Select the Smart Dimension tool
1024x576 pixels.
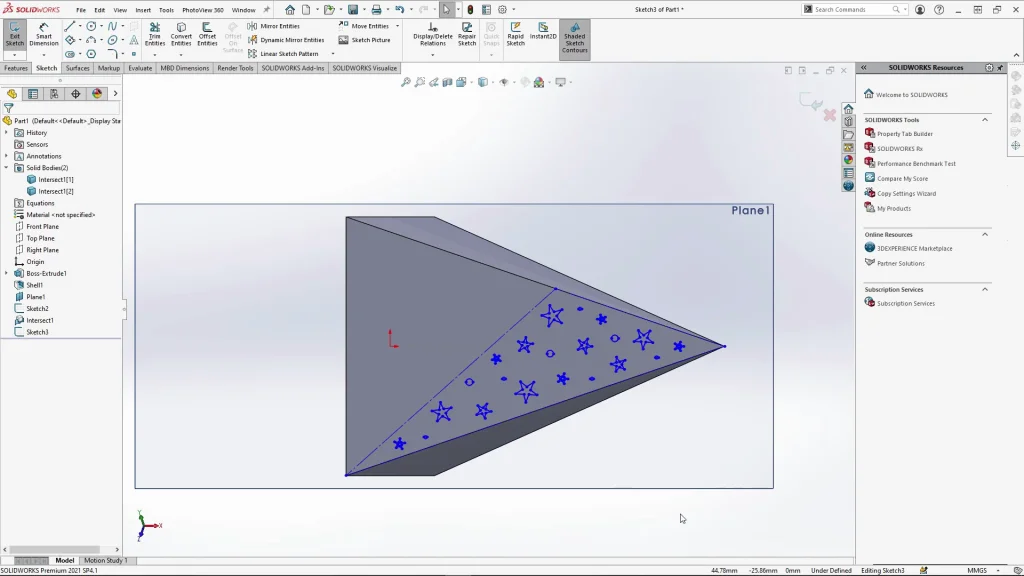[x=43, y=34]
